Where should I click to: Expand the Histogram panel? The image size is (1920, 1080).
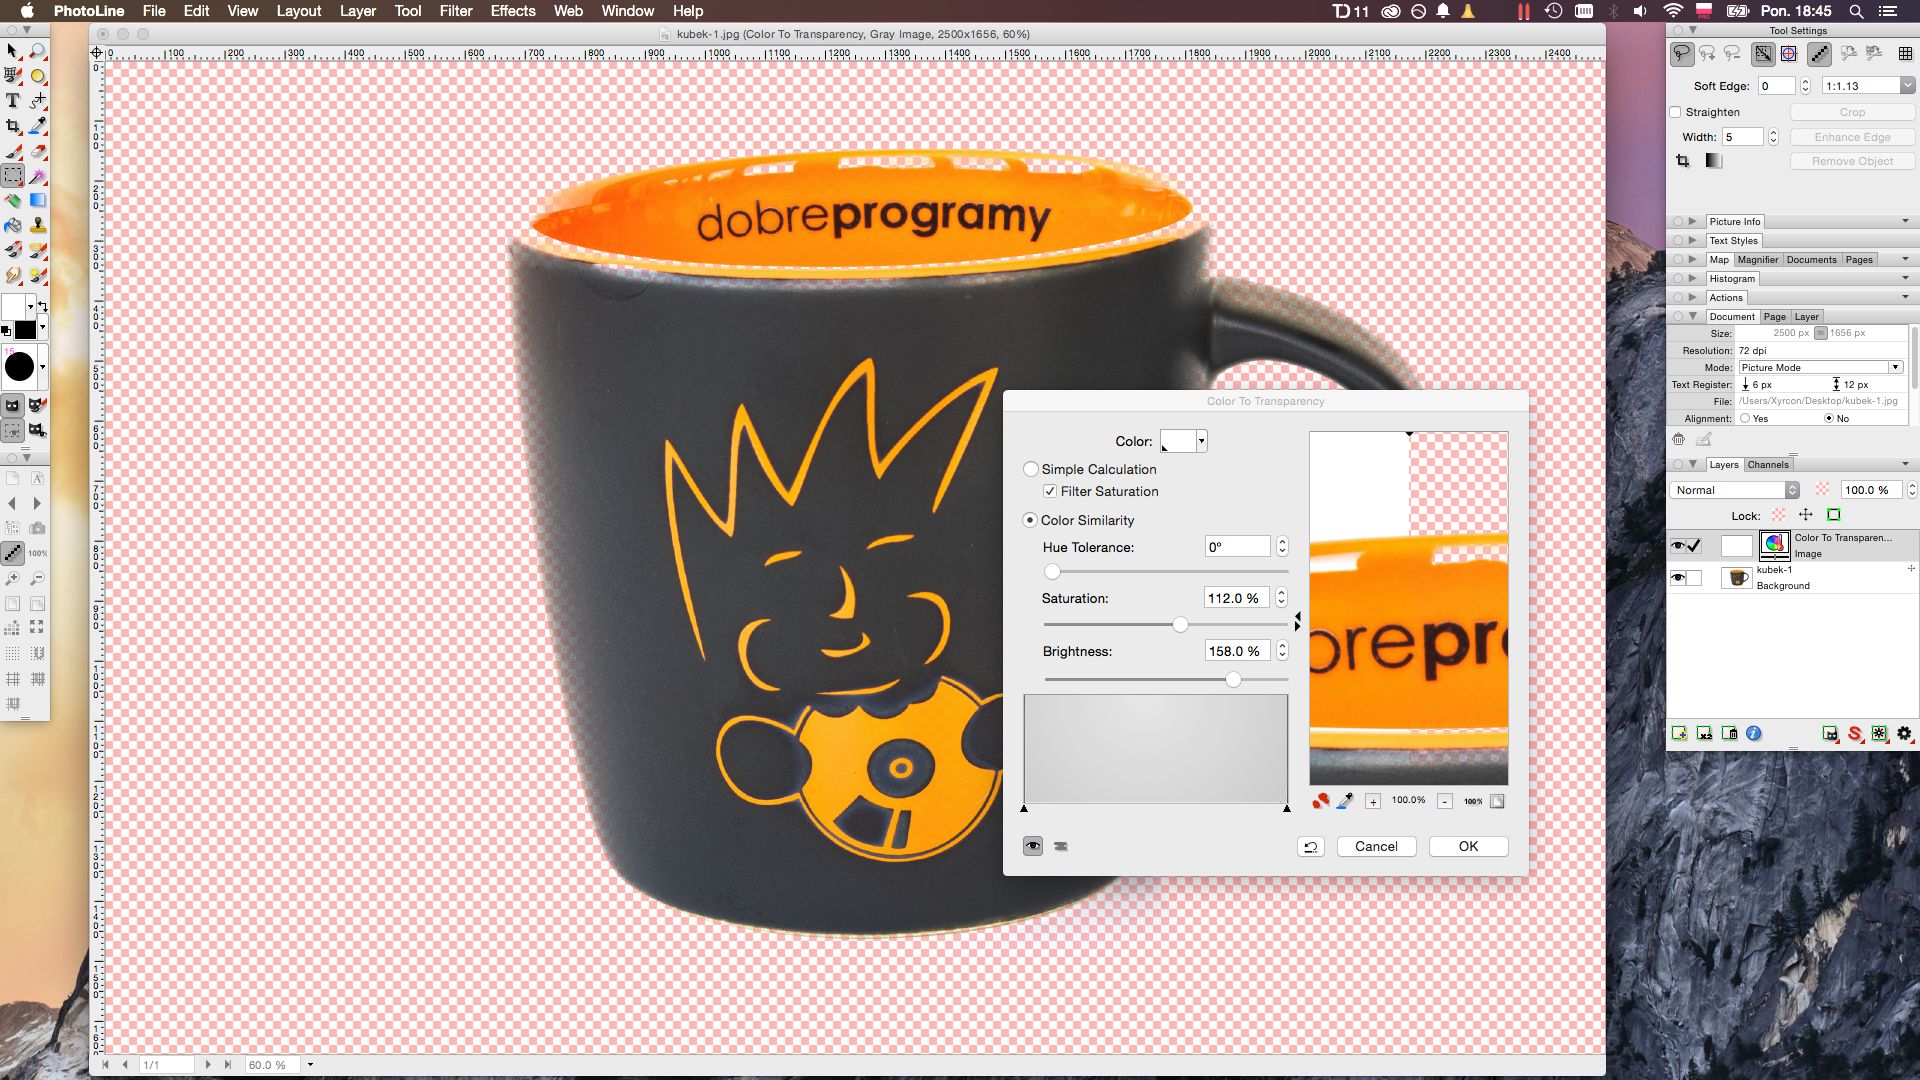pos(1693,279)
